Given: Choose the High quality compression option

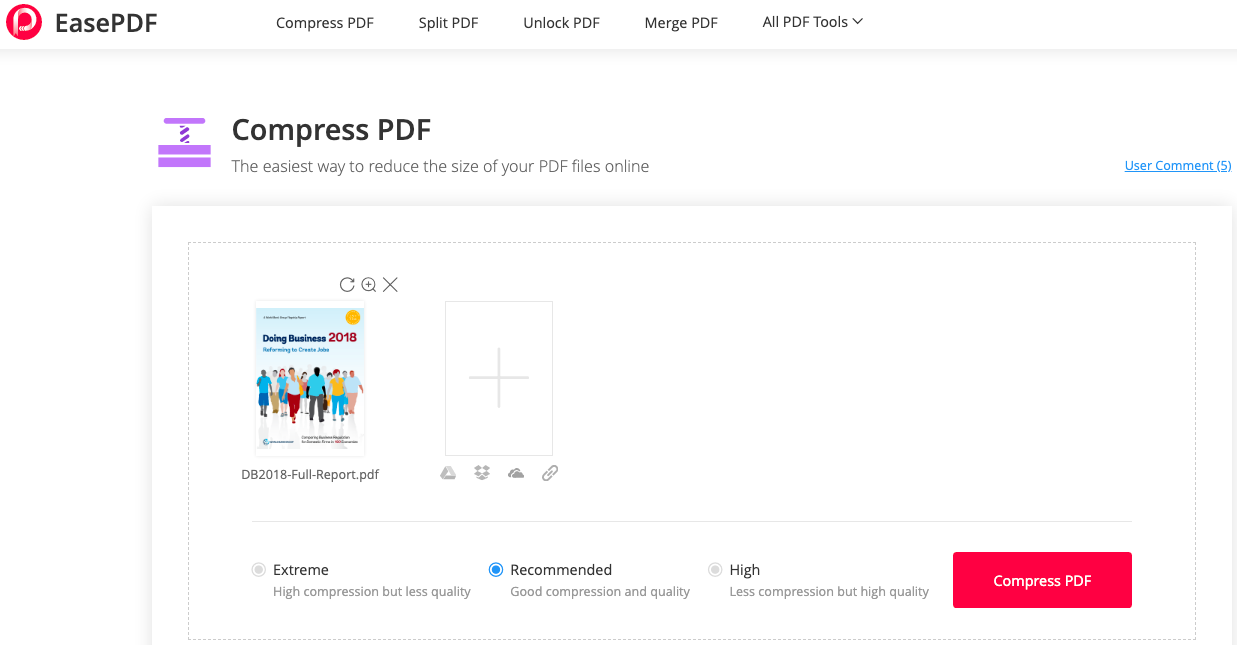Looking at the screenshot, I should (716, 569).
